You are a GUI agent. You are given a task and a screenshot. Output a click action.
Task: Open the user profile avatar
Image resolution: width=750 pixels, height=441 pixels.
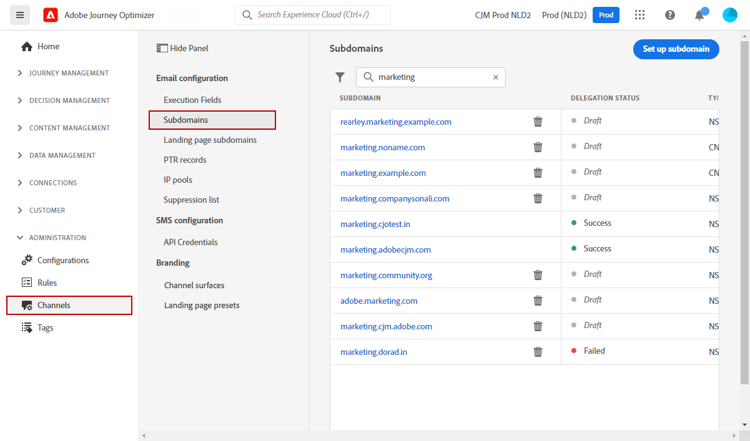[730, 15]
